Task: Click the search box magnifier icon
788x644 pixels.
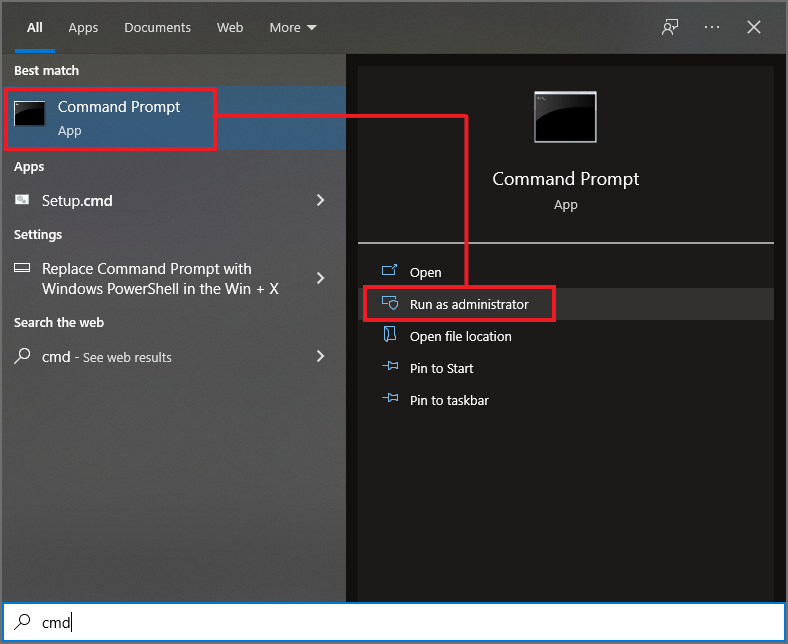Action: [22, 622]
